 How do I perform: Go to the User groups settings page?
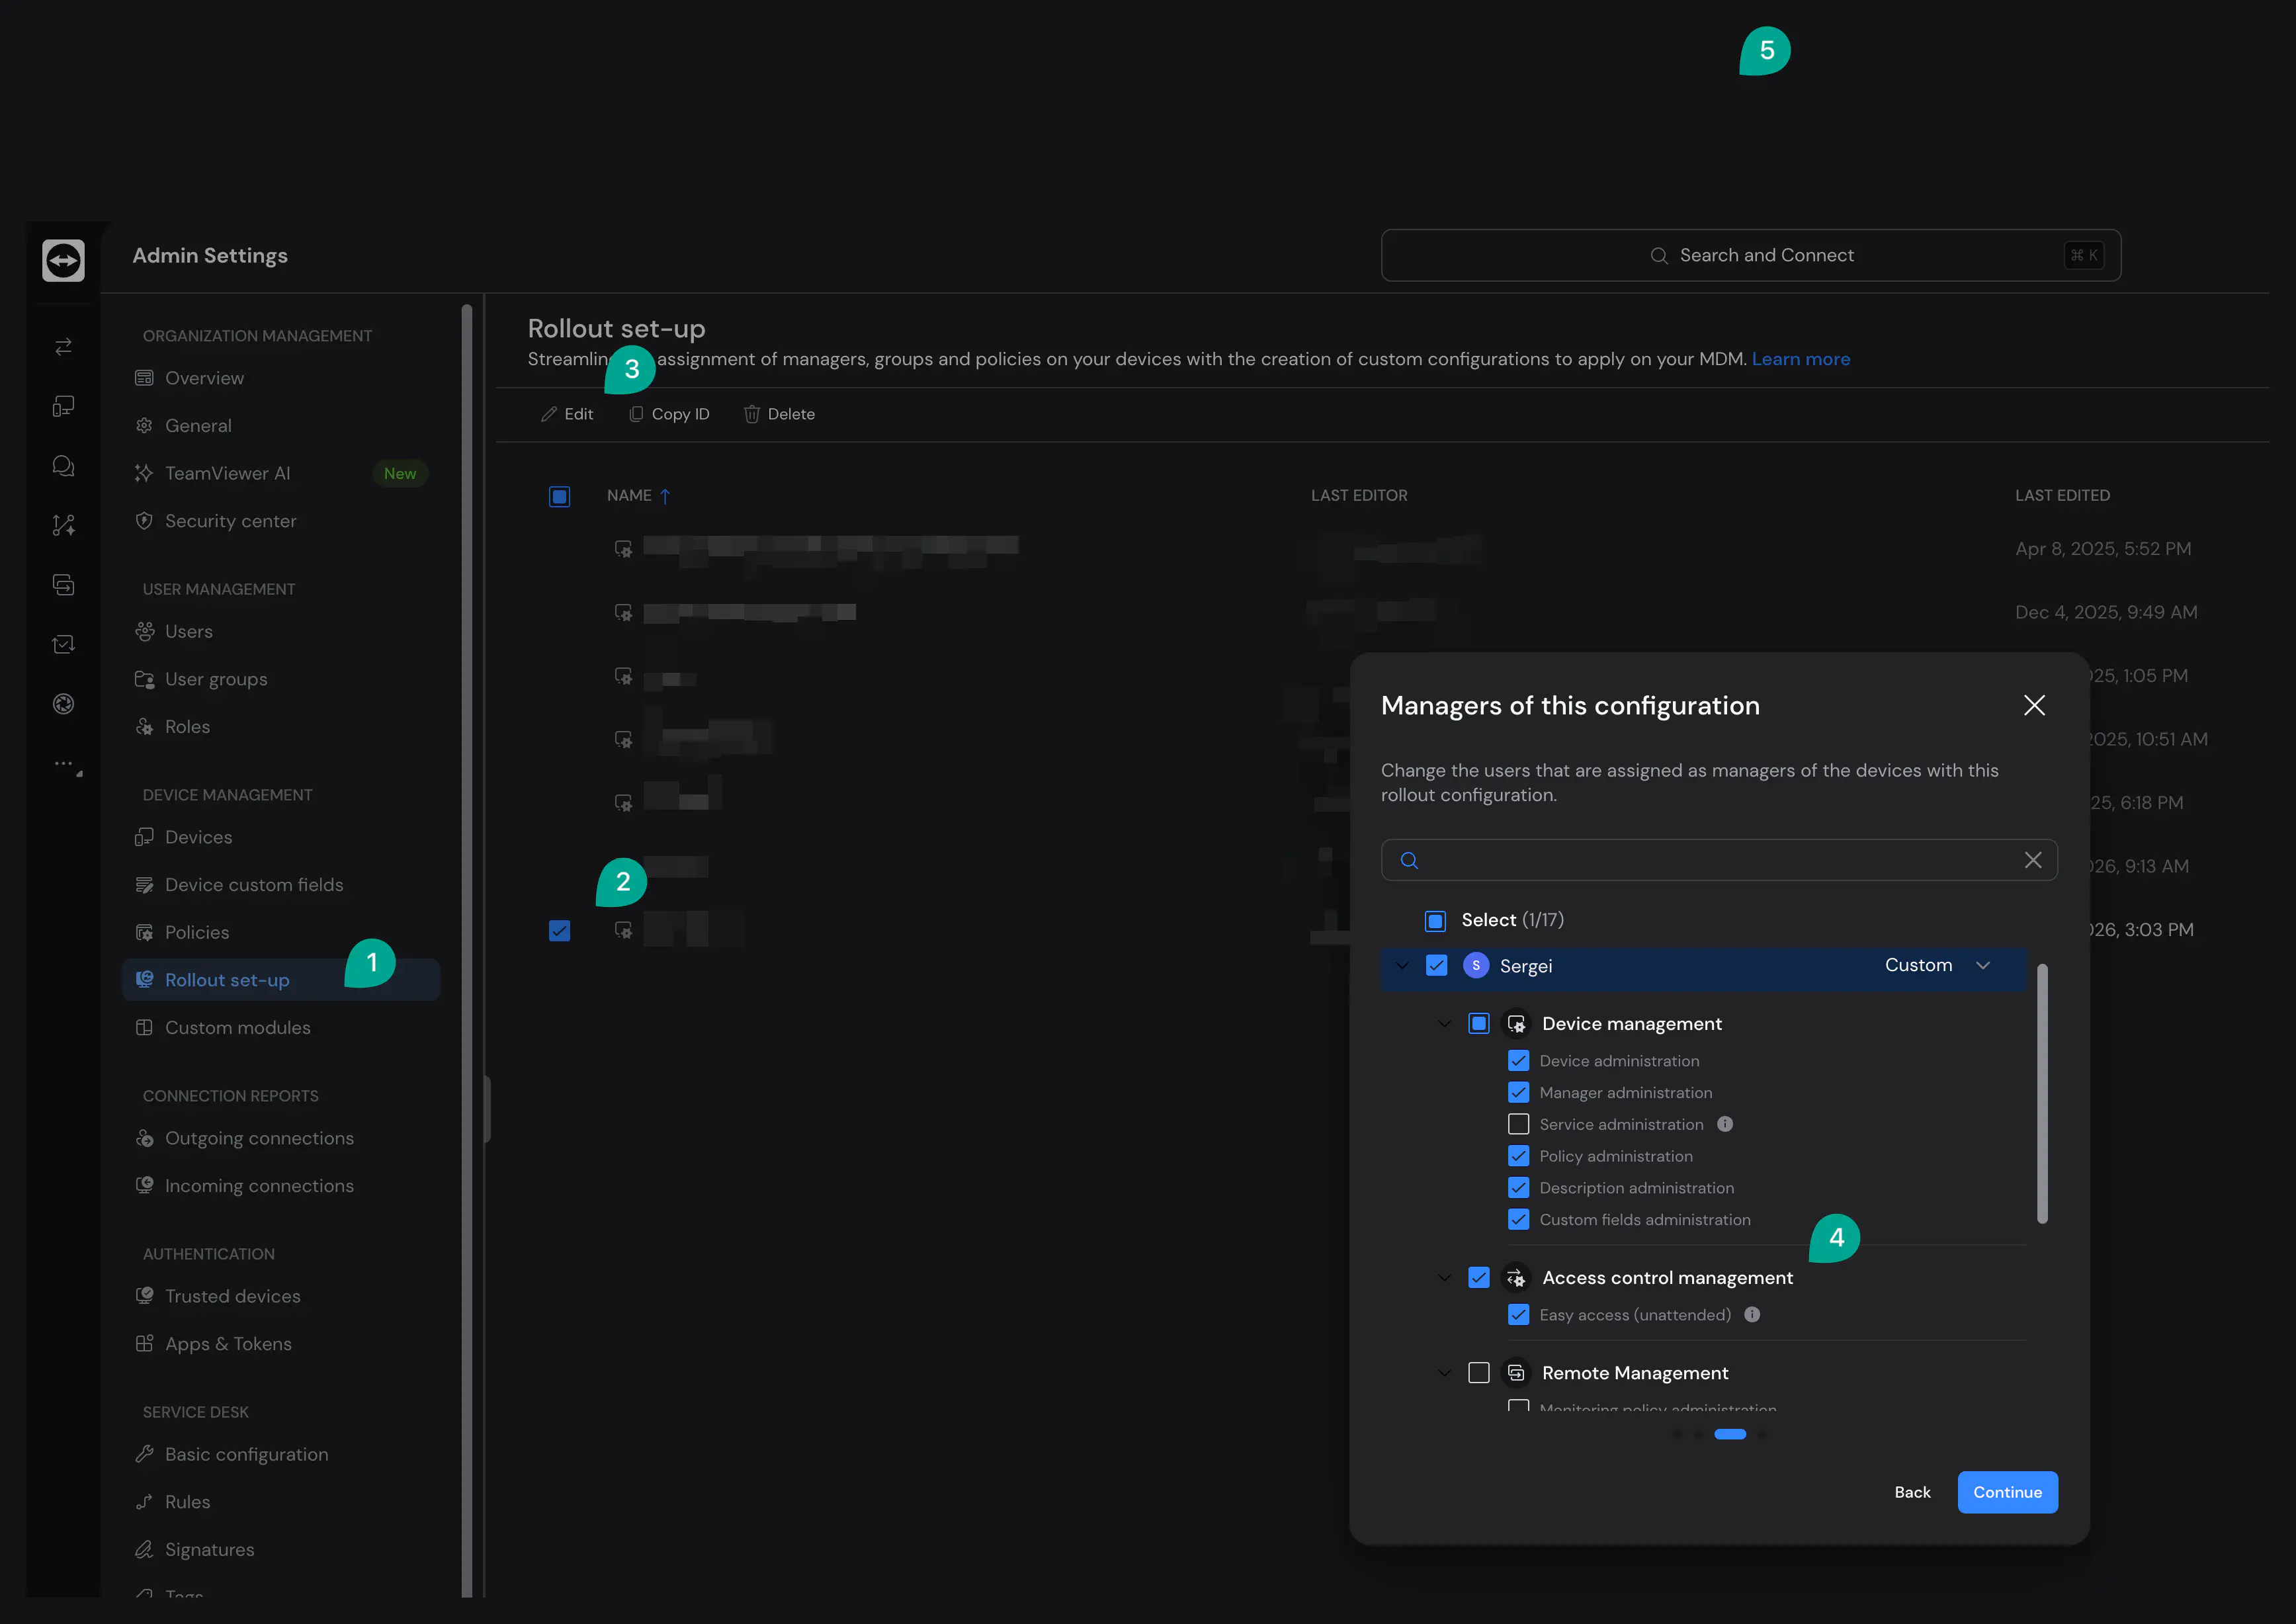(216, 679)
